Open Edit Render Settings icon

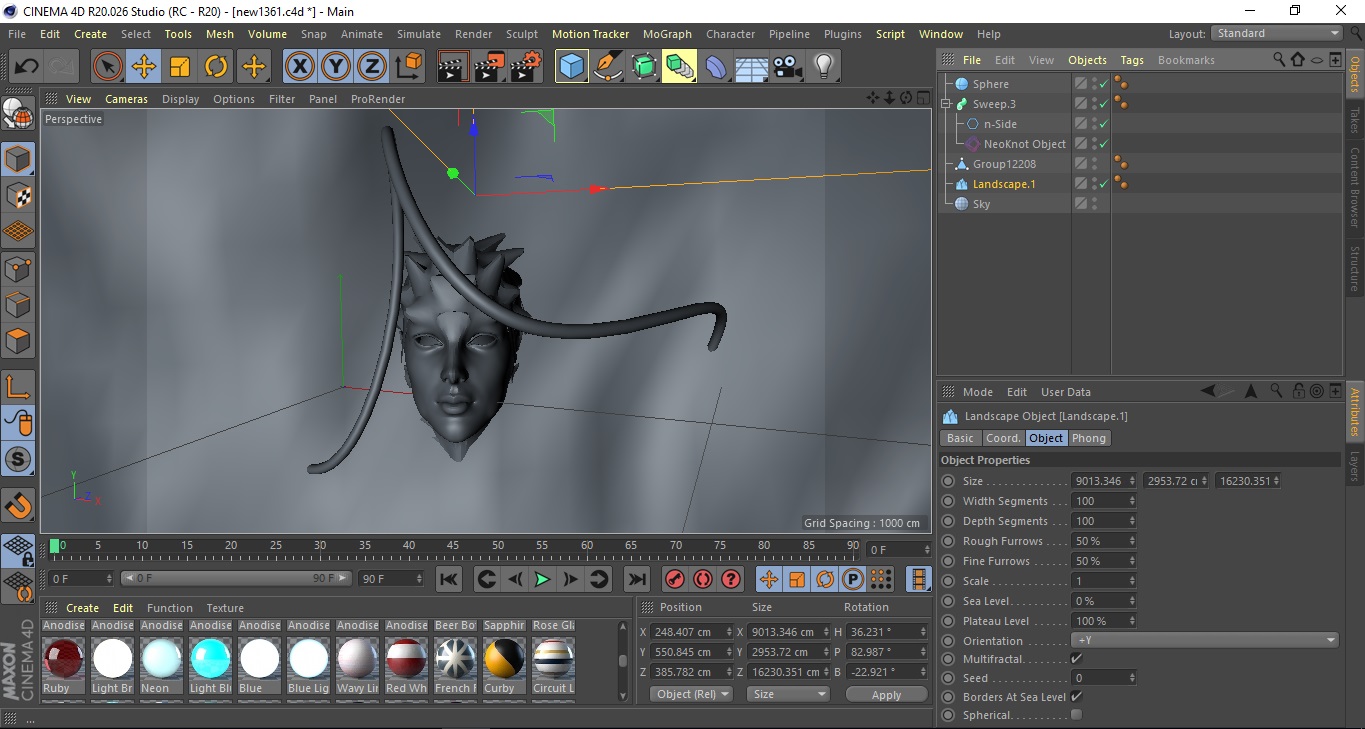[x=526, y=67]
